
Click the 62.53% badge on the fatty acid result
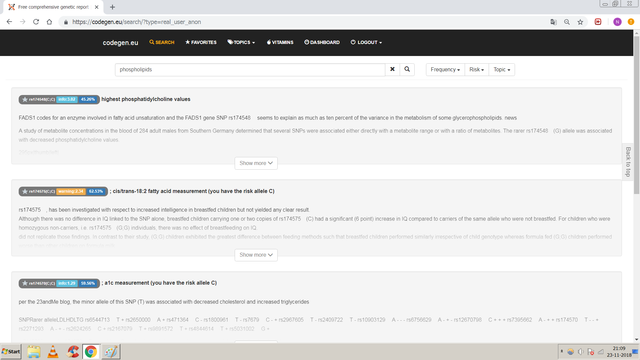[96, 191]
